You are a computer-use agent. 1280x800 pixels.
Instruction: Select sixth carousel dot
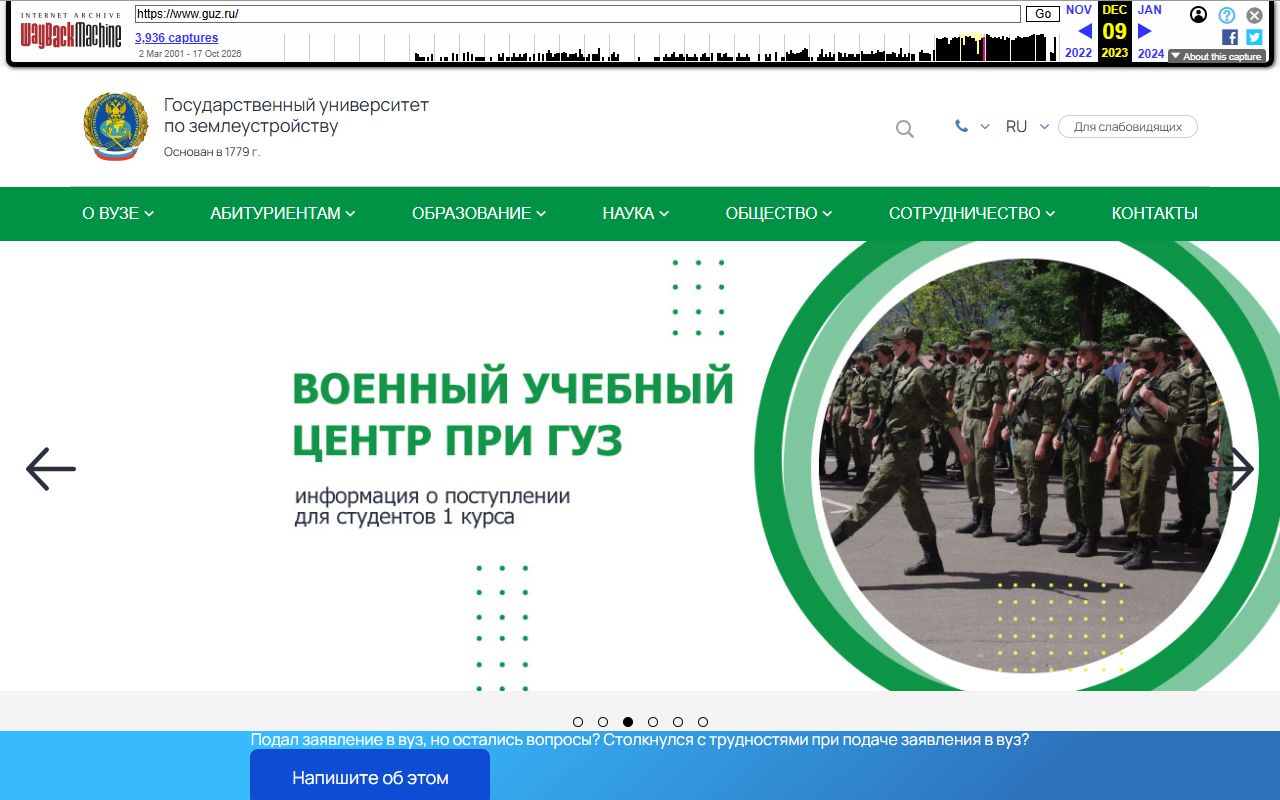[x=703, y=722]
